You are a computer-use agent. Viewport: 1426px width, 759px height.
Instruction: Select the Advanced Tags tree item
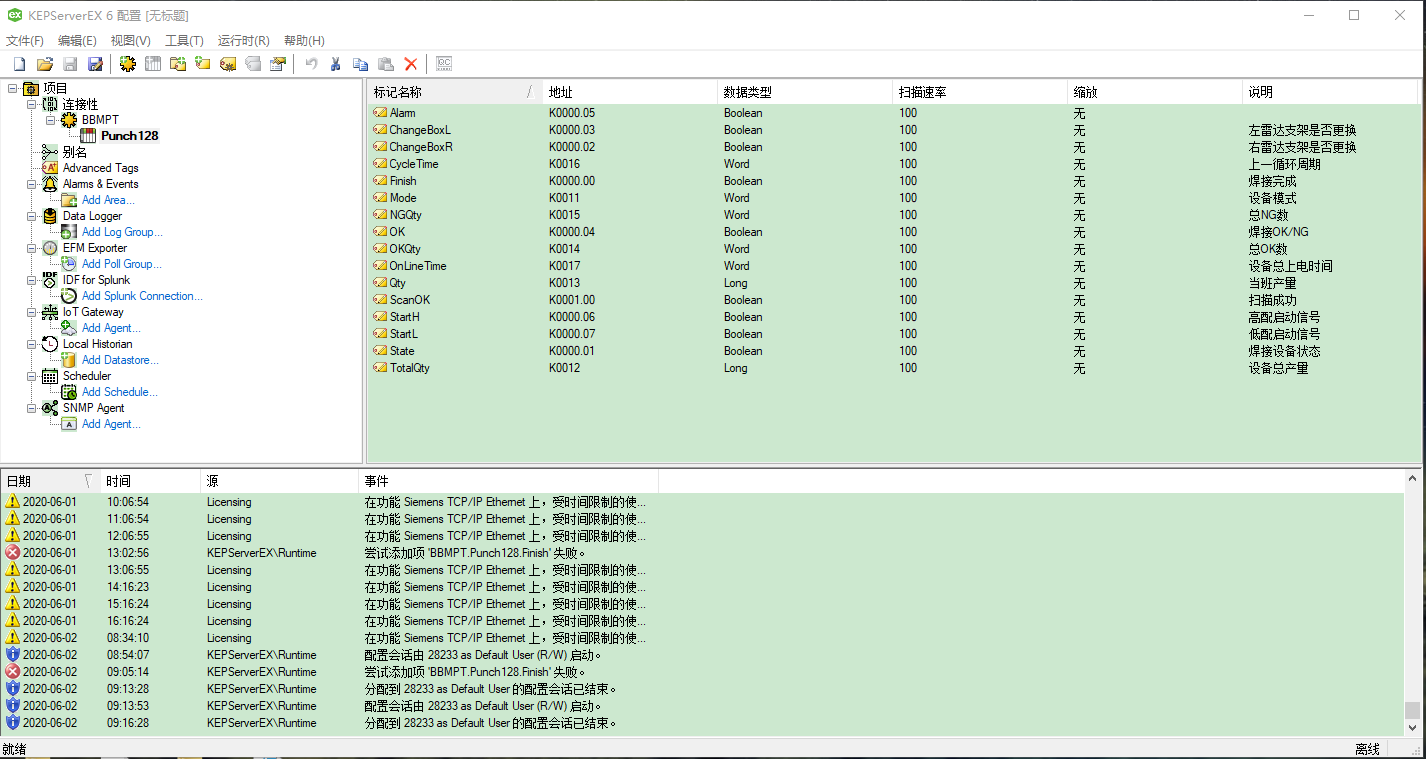click(x=100, y=168)
